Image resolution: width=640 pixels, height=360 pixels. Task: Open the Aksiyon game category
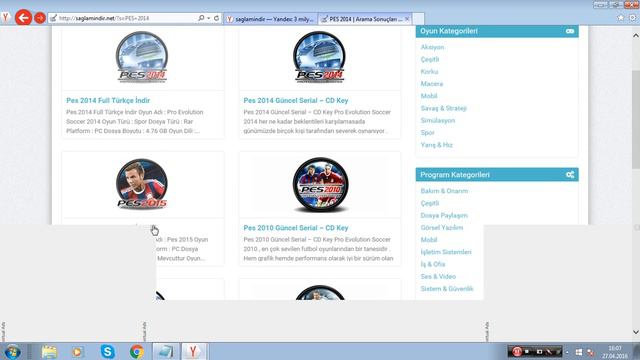tap(432, 47)
